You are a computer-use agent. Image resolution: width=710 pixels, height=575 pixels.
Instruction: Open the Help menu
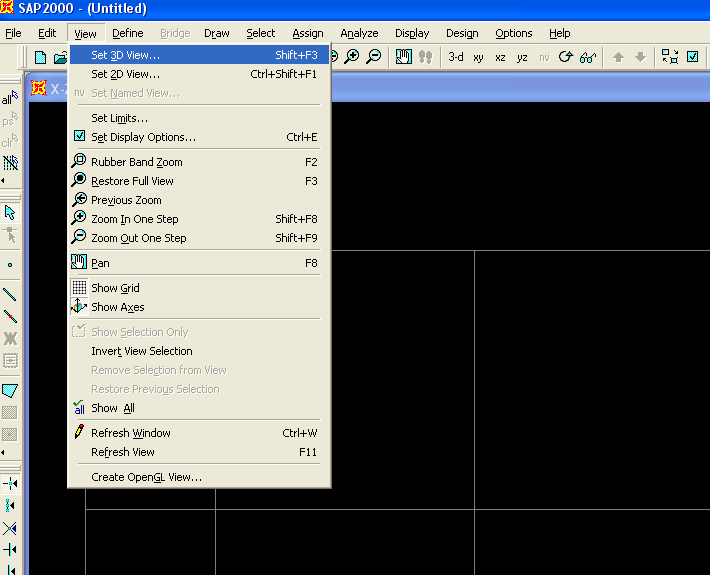[x=560, y=34]
